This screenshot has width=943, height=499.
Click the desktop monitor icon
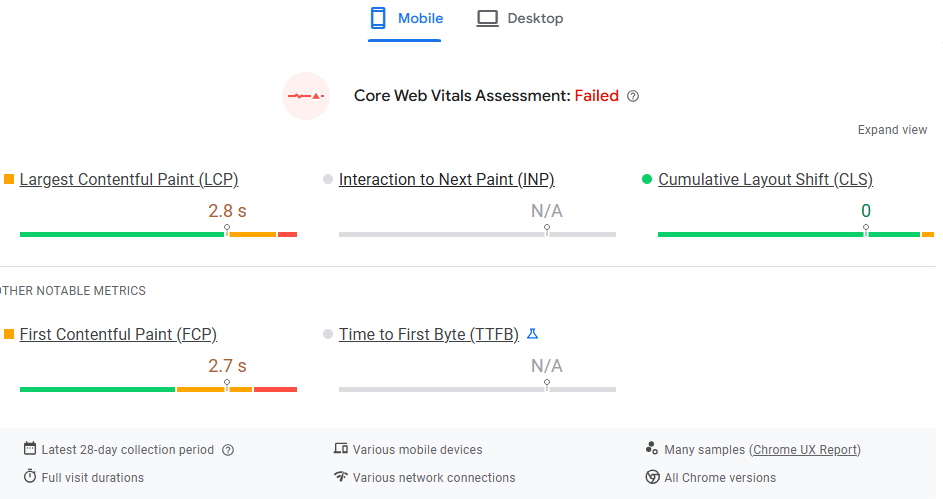pos(487,18)
